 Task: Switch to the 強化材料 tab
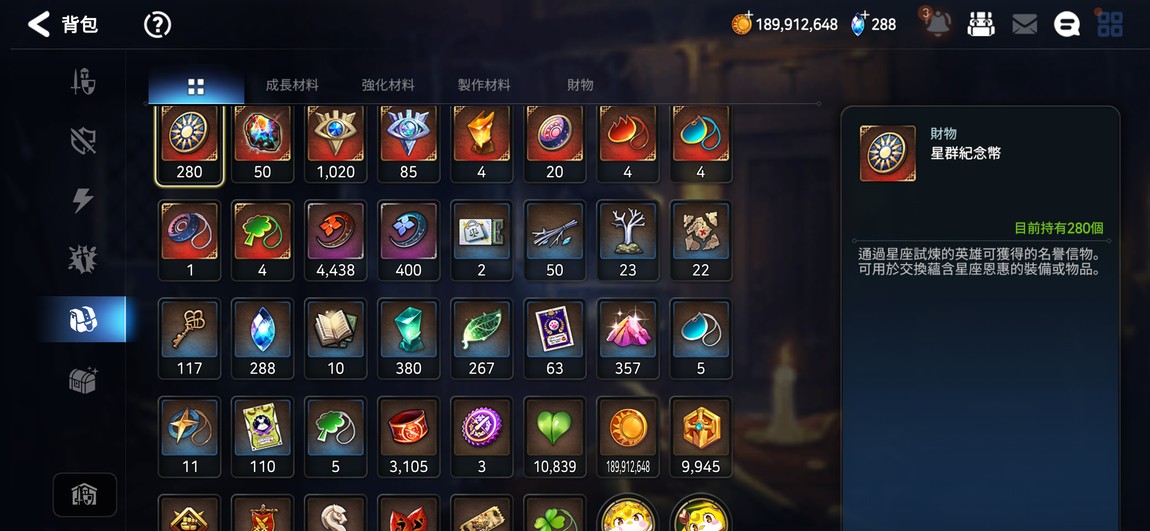click(x=388, y=85)
